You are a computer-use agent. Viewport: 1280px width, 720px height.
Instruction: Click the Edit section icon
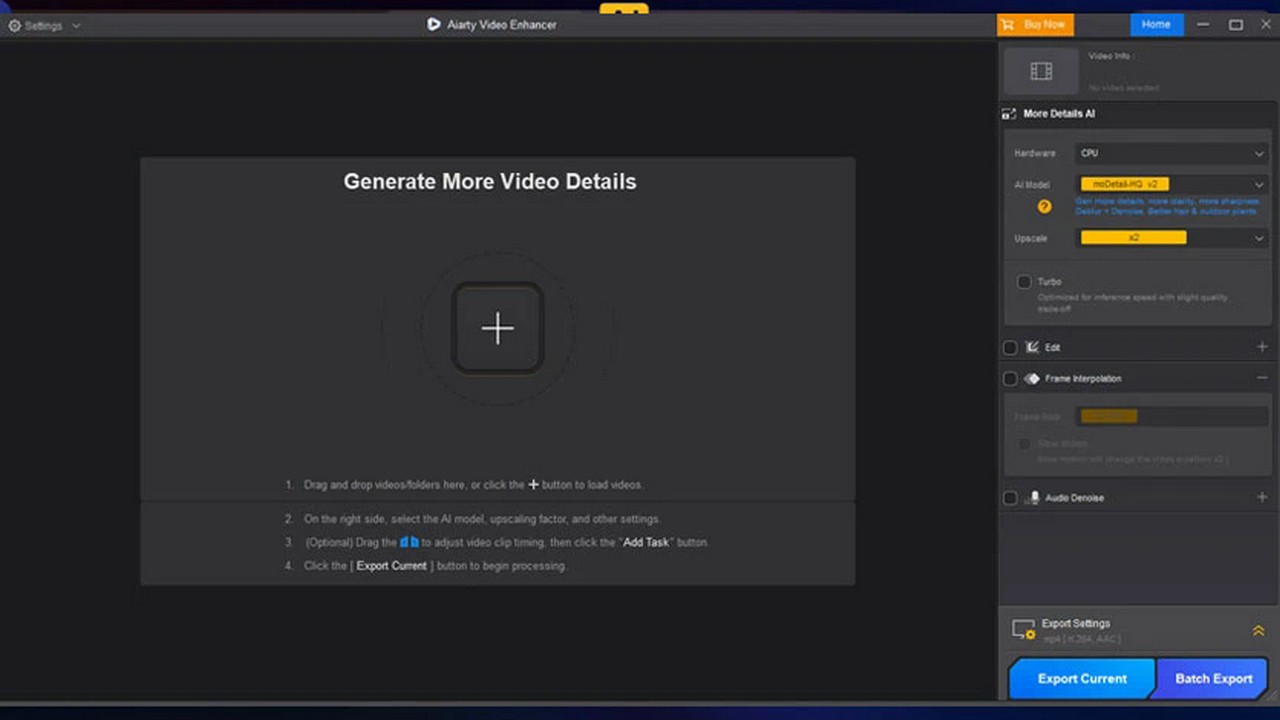coord(1032,347)
